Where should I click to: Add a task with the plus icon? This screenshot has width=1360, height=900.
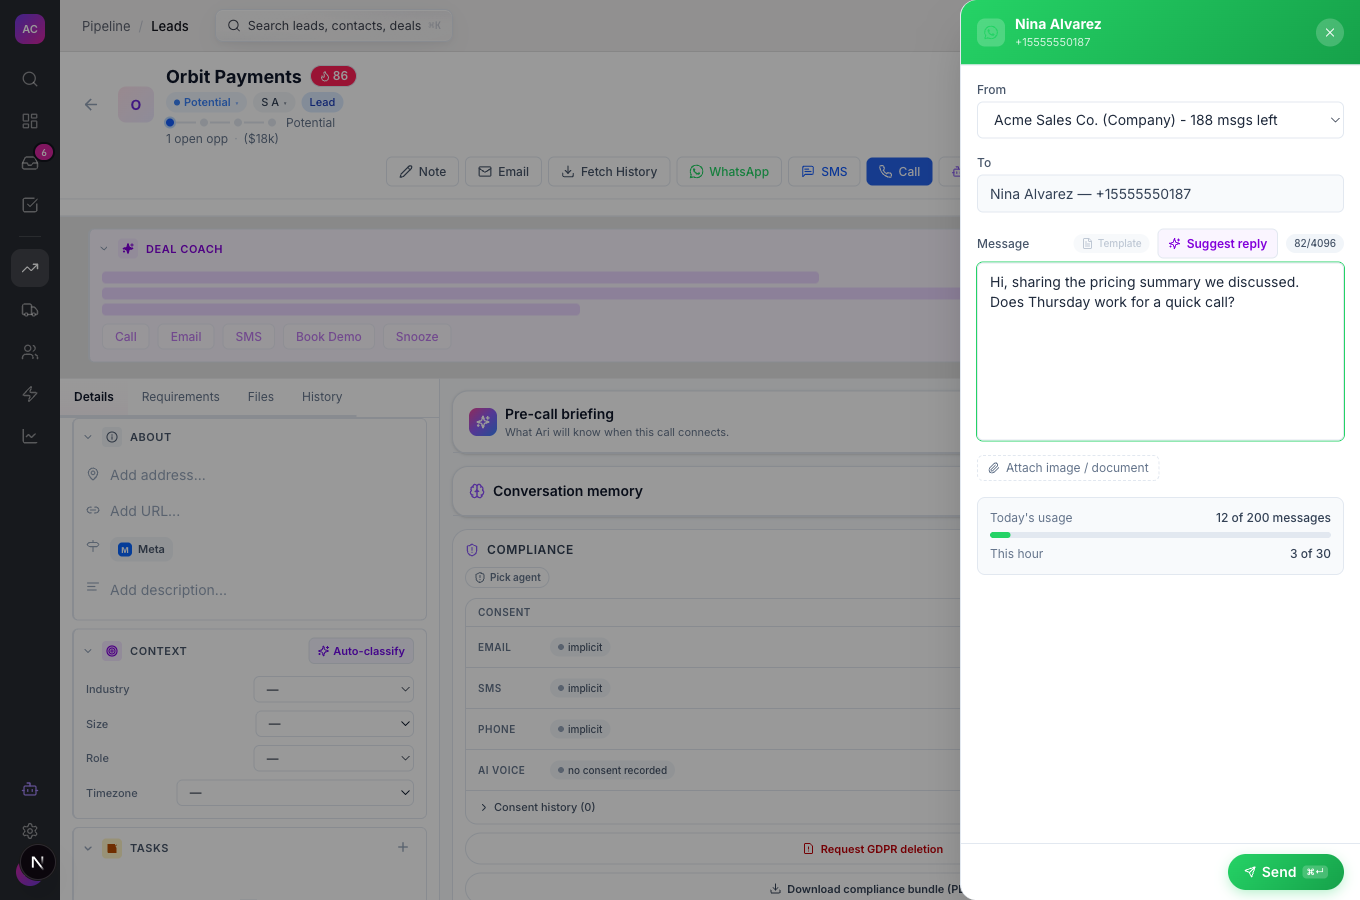coord(403,847)
